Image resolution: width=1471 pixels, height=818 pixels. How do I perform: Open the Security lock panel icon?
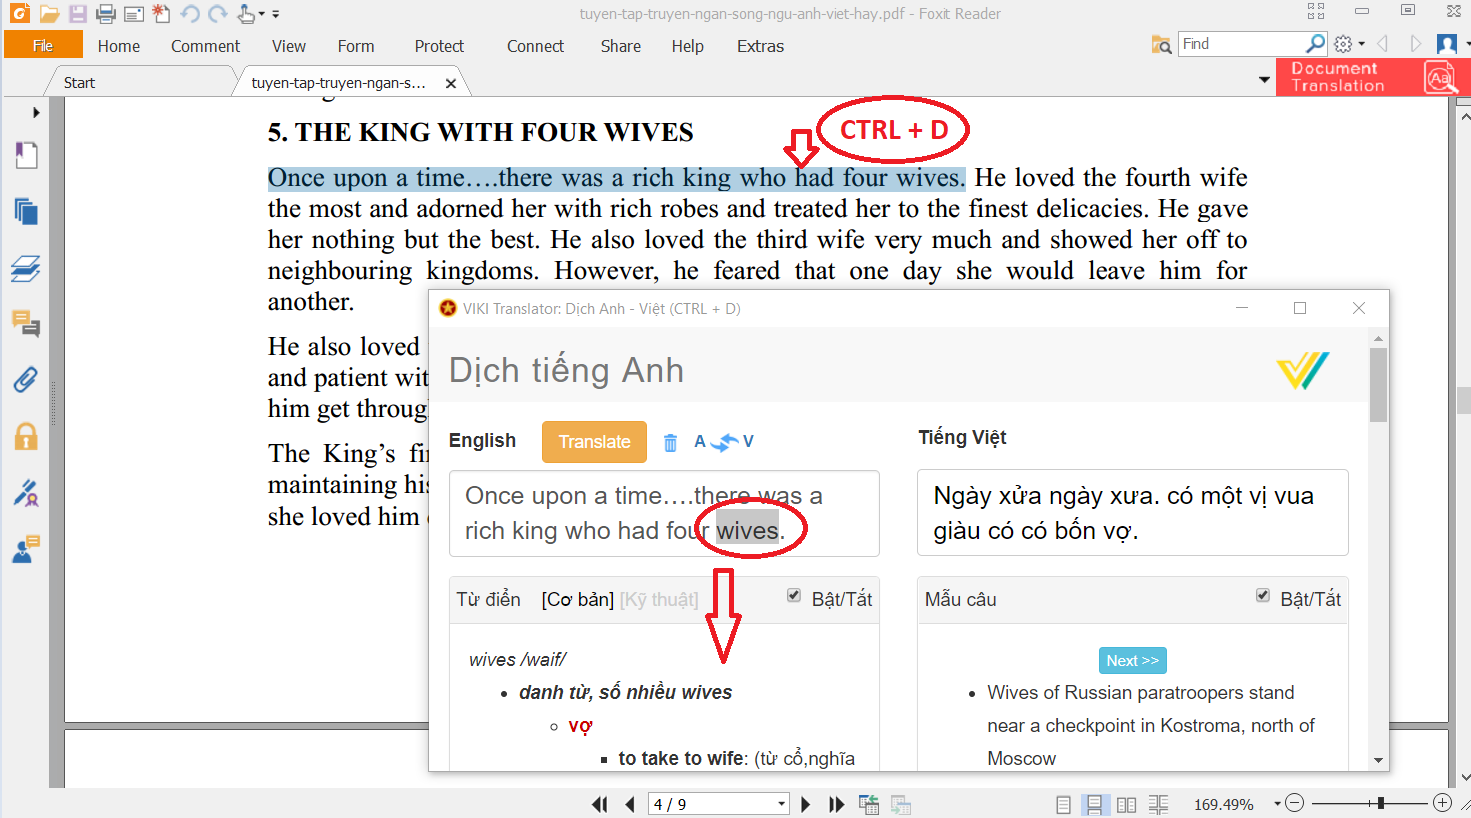coord(25,436)
